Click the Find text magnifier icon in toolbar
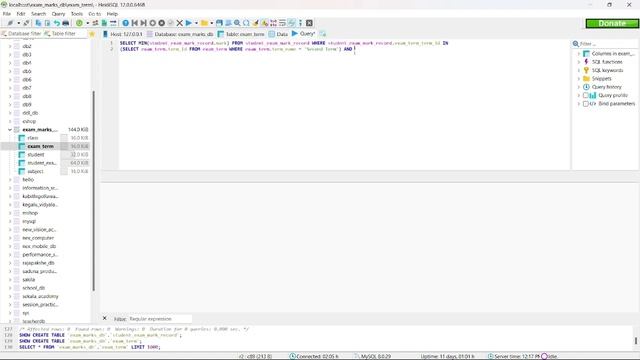This screenshot has width=640, height=360. click(x=237, y=23)
